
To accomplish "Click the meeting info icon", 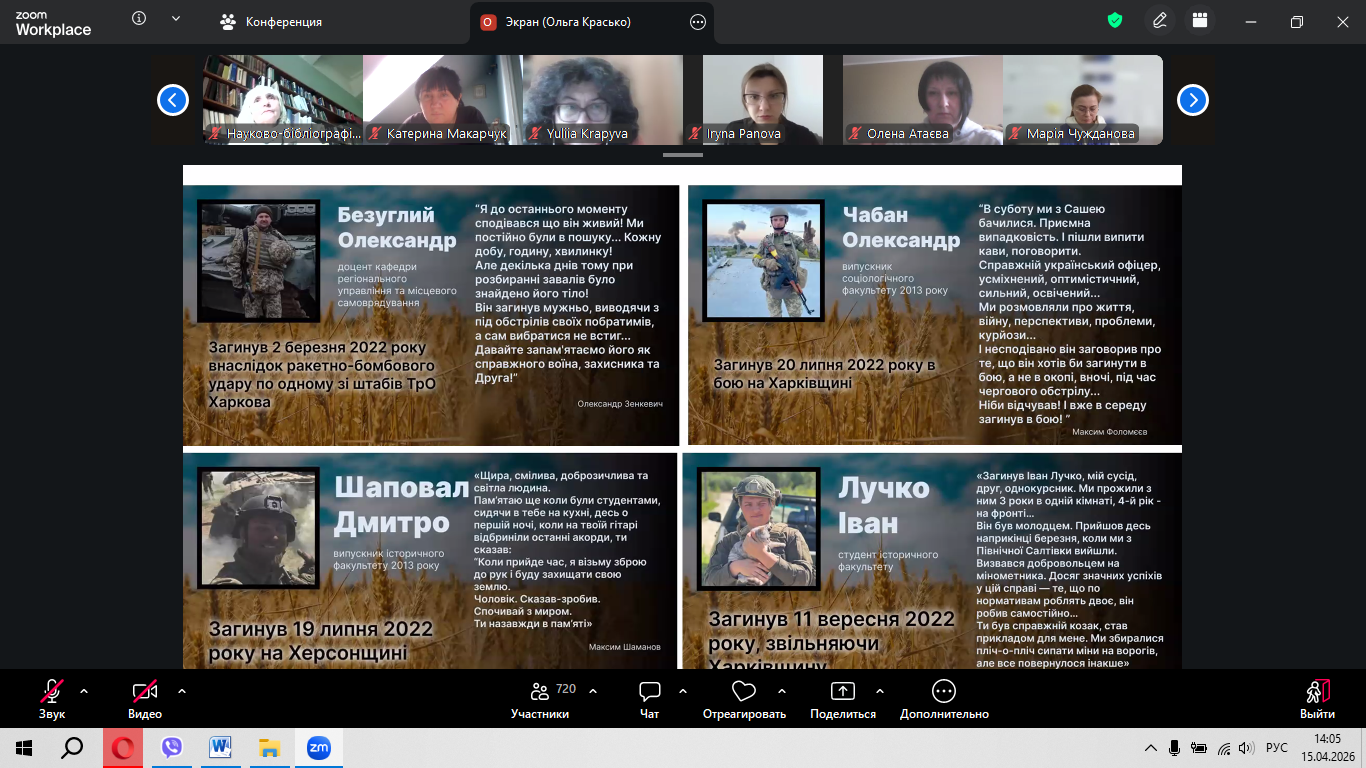I will (139, 19).
